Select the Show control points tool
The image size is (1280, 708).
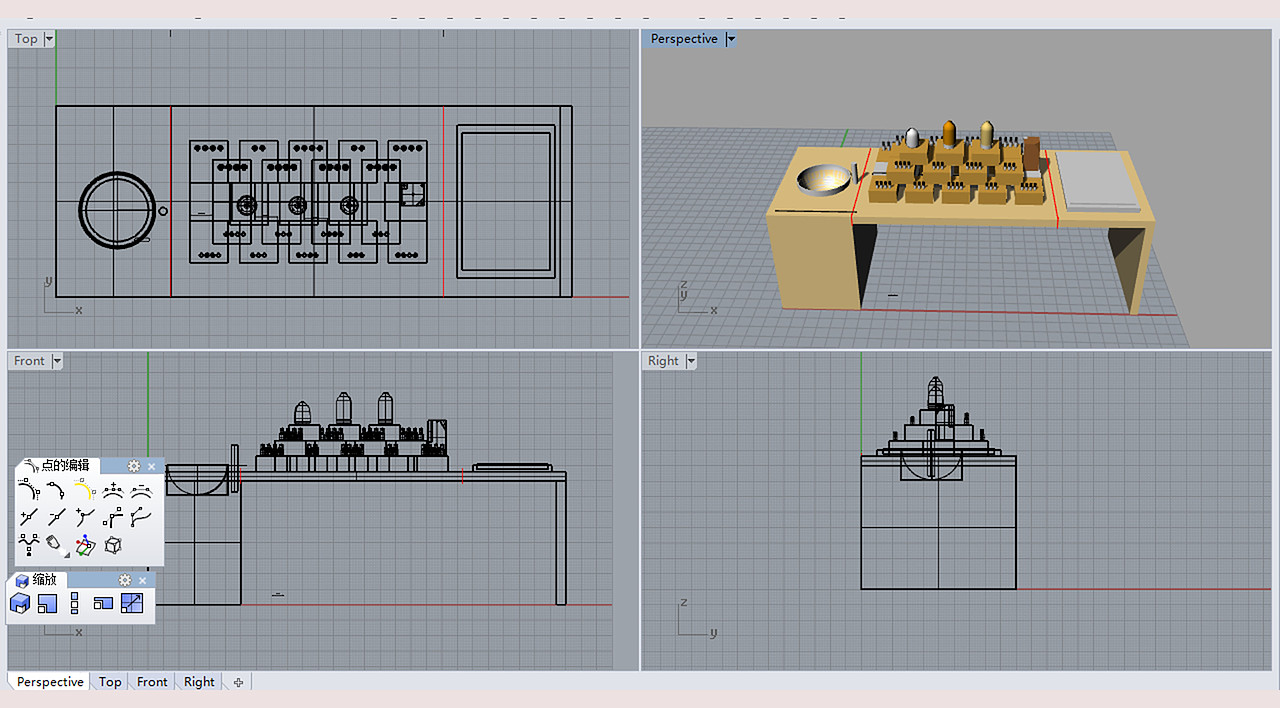[28, 490]
